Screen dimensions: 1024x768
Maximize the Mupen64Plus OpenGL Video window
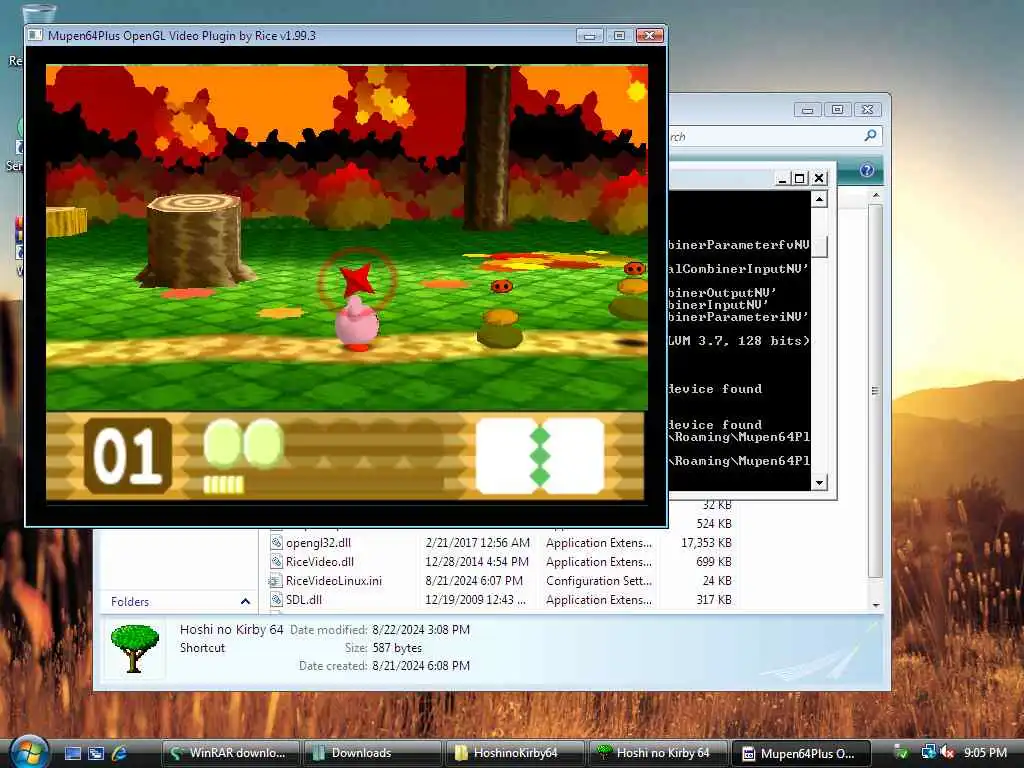tap(618, 36)
